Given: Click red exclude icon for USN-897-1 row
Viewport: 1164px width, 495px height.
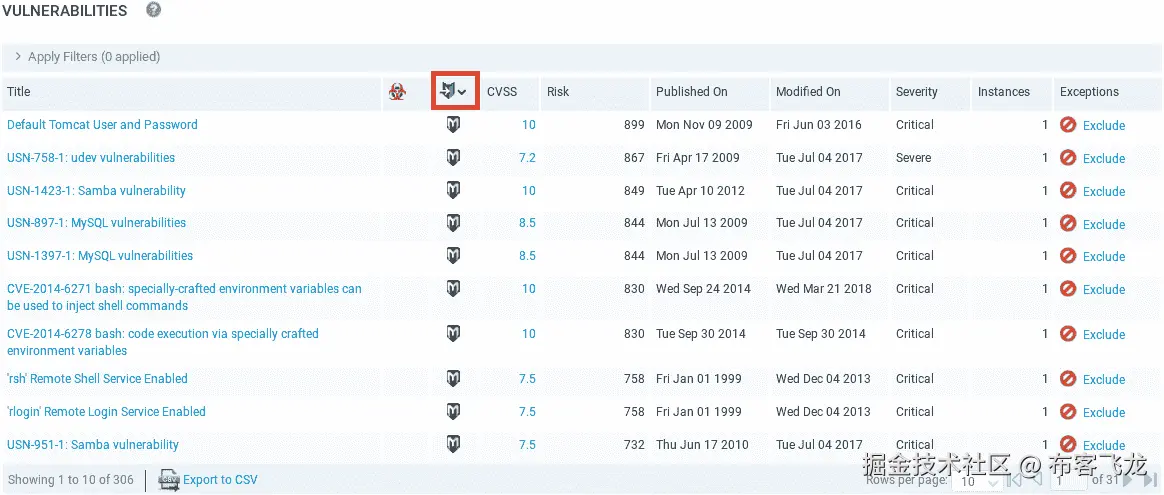Looking at the screenshot, I should coord(1068,223).
